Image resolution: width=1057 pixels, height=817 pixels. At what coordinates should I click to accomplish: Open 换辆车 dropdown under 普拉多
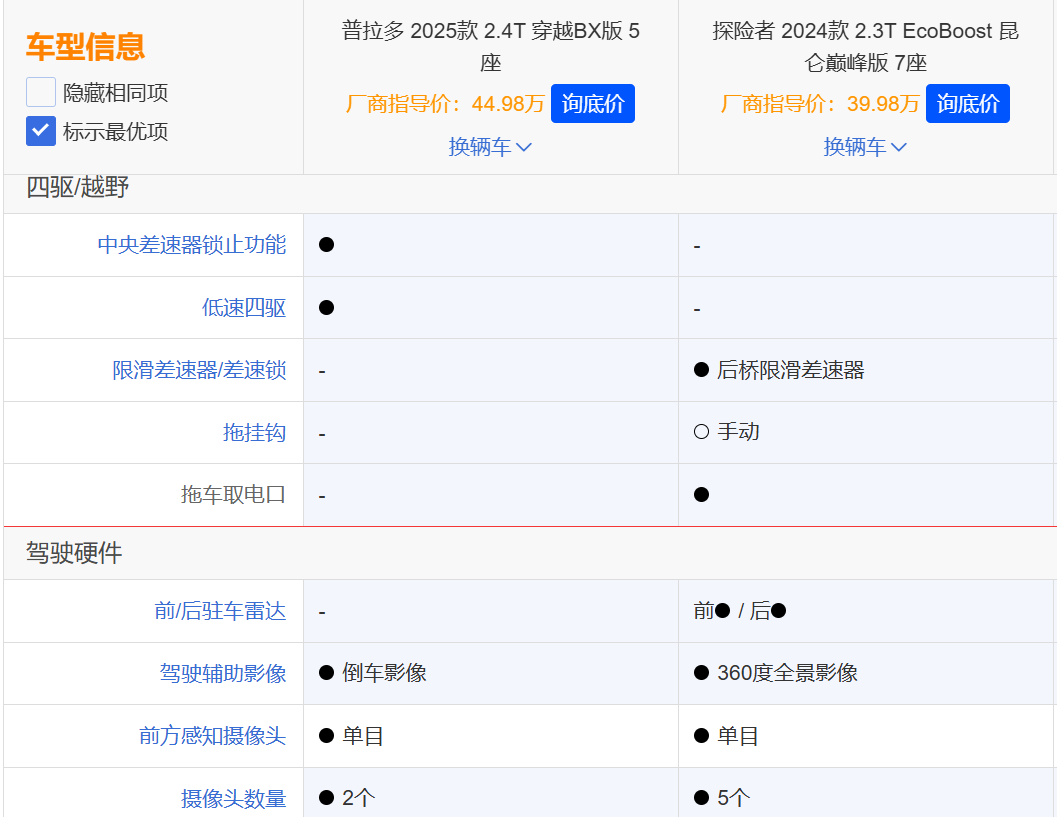490,146
